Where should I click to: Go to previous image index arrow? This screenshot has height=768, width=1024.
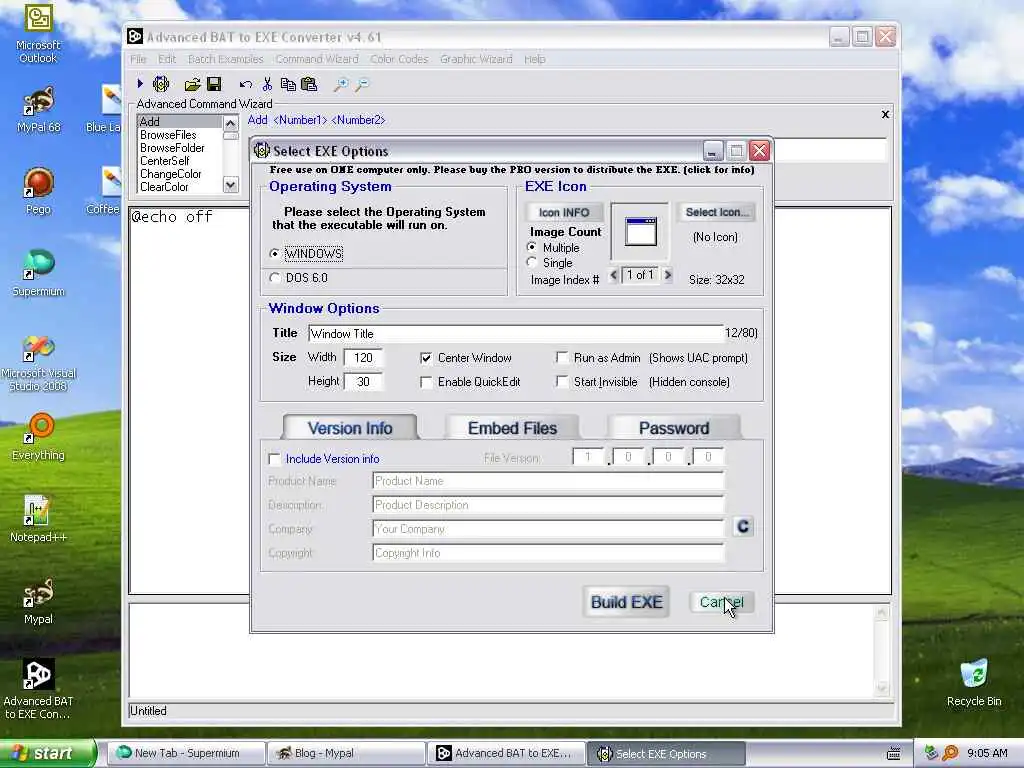(x=613, y=275)
